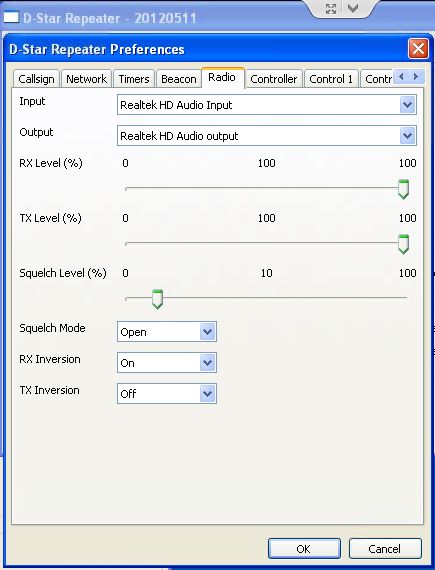Close the D-Star Repeater Preferences dialog
This screenshot has height=570, width=435.
point(418,48)
